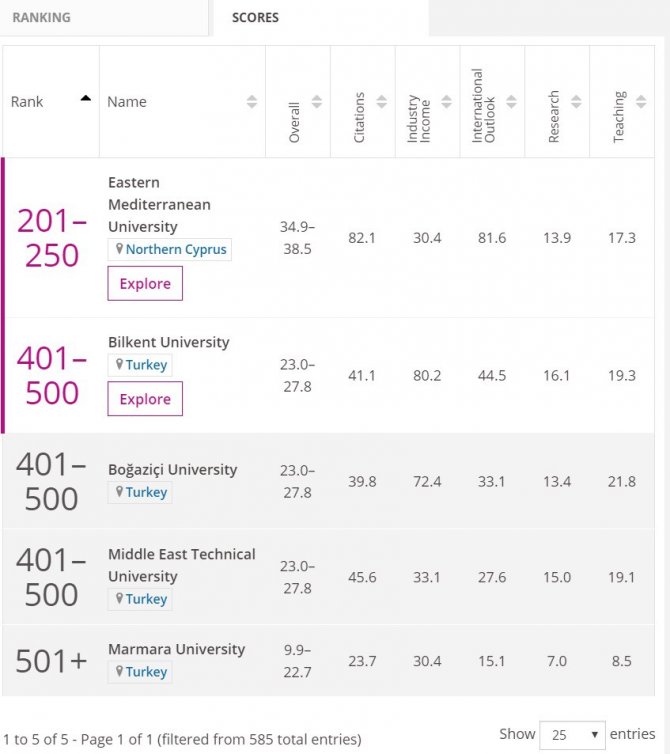670x754 pixels.
Task: Sort by Industry Income arrows
Action: (447, 102)
